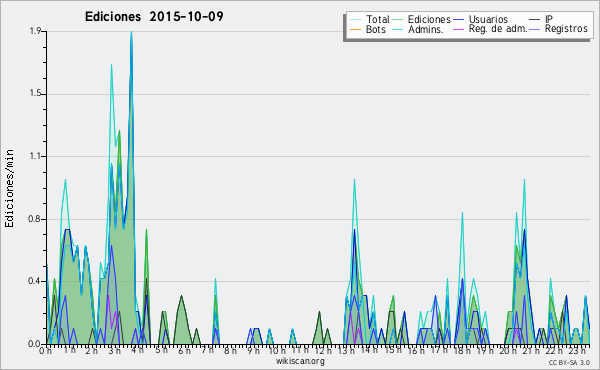This screenshot has height=370, width=600.
Task: Click the Total peak near 13 h
Action: point(354,180)
